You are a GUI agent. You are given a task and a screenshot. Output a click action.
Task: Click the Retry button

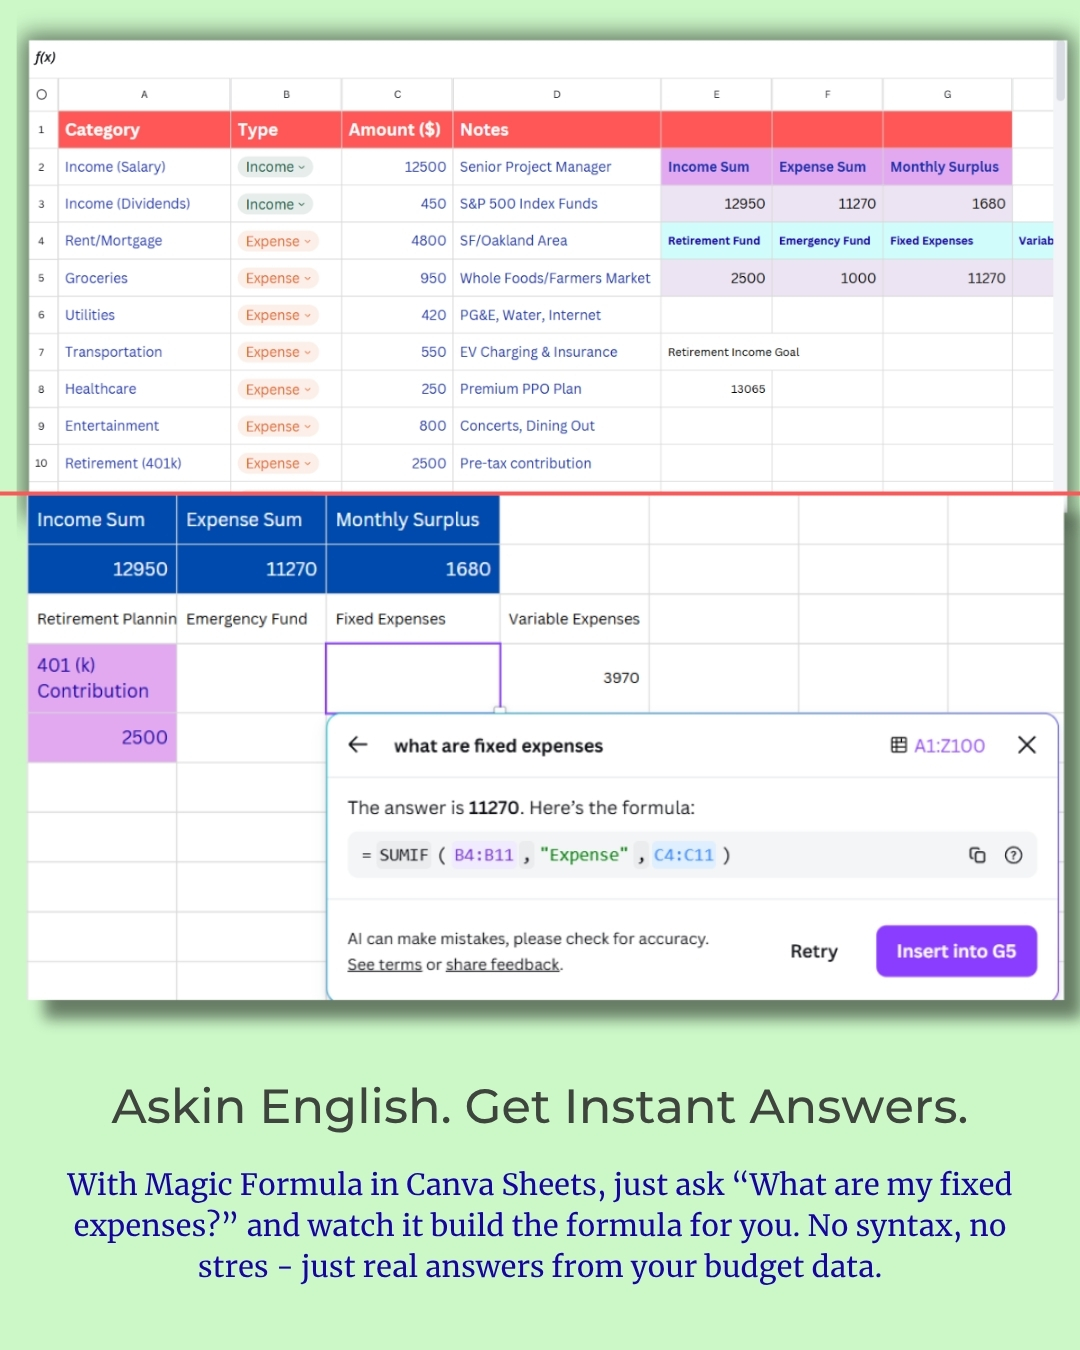pyautogui.click(x=814, y=951)
